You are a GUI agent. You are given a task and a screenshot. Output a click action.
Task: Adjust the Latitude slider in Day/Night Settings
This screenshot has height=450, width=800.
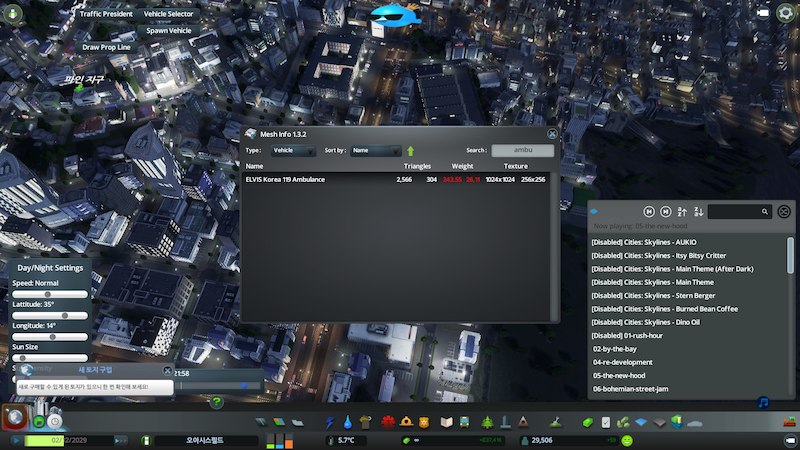[x=50, y=315]
